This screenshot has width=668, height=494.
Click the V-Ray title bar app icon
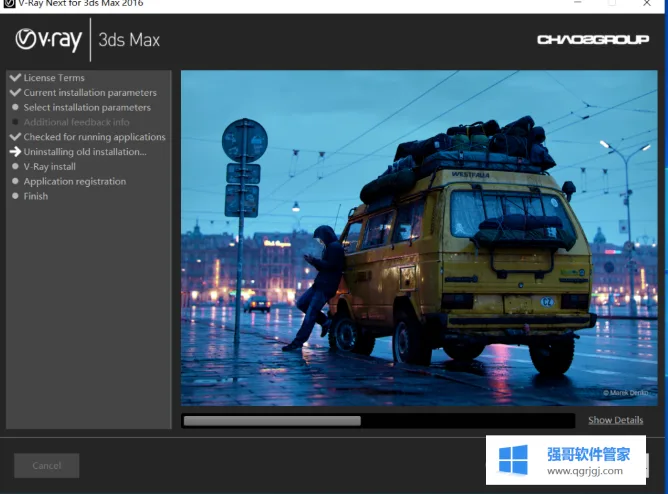[x=9, y=3]
